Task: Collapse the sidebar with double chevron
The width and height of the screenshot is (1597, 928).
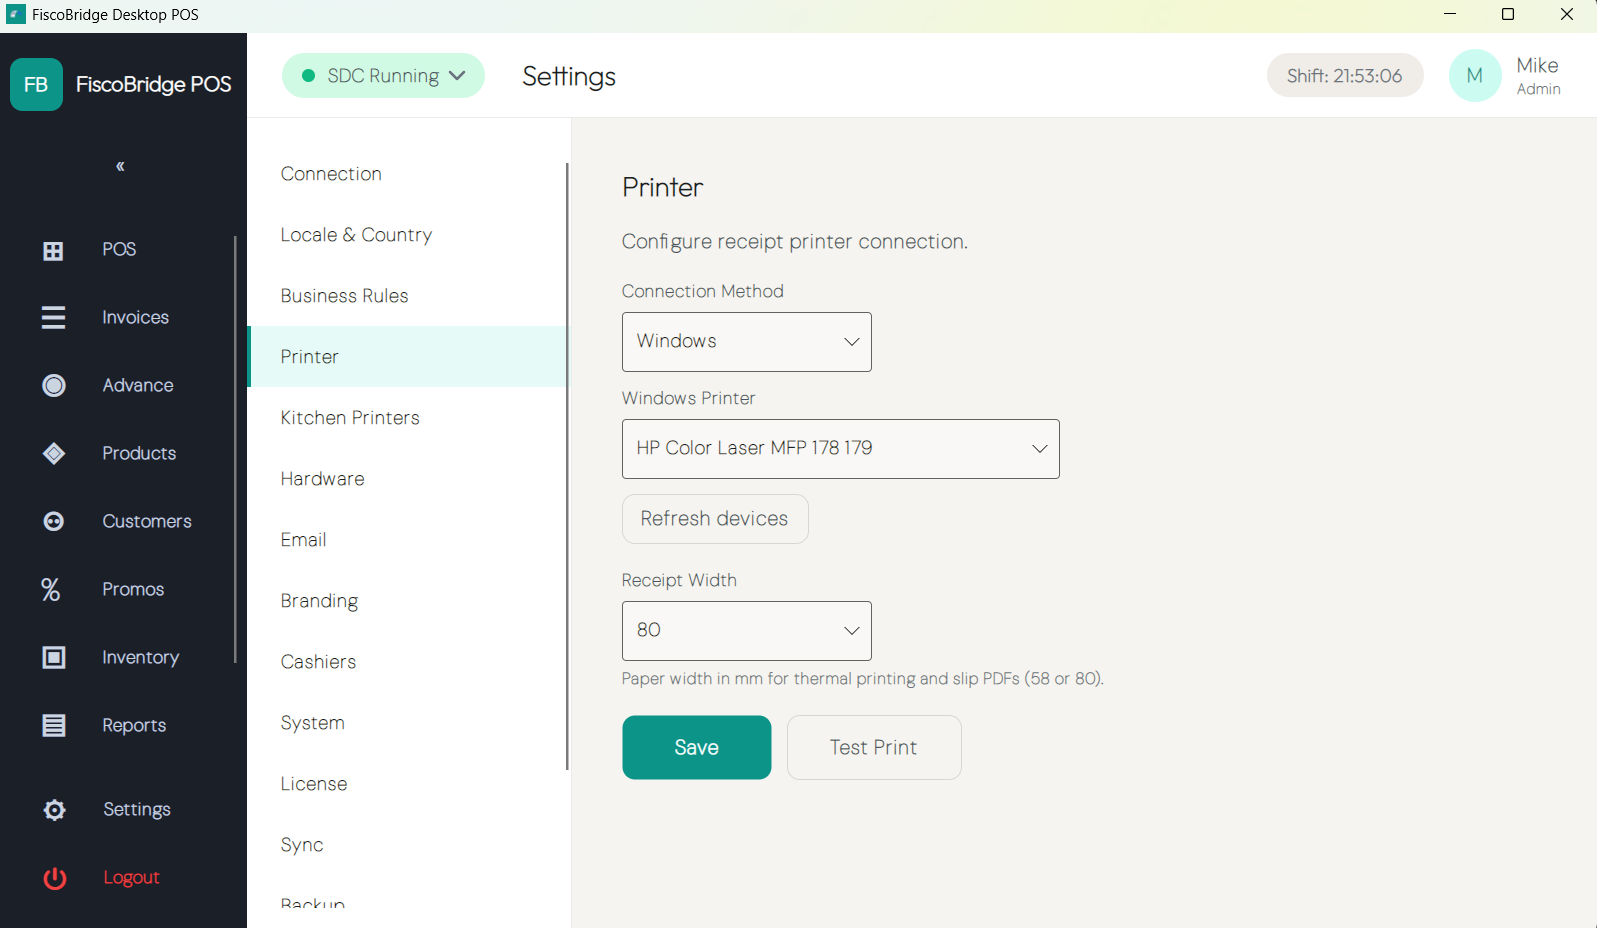Action: pos(120,166)
